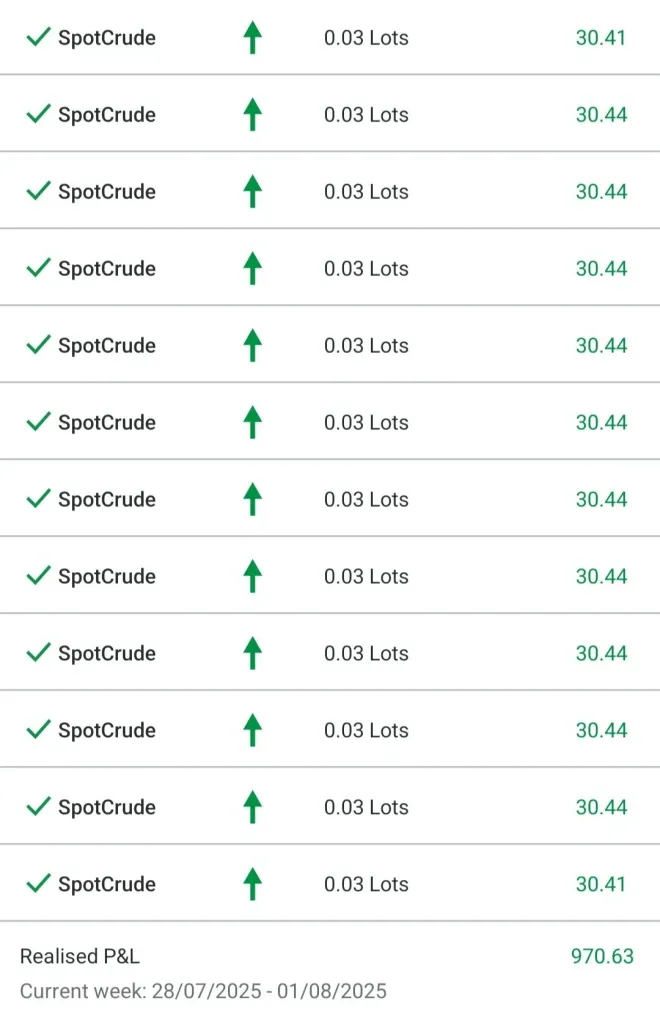The width and height of the screenshot is (660, 1023).
Task: Click the checkmark in the topmost SpotCrude row
Action: click(x=38, y=38)
